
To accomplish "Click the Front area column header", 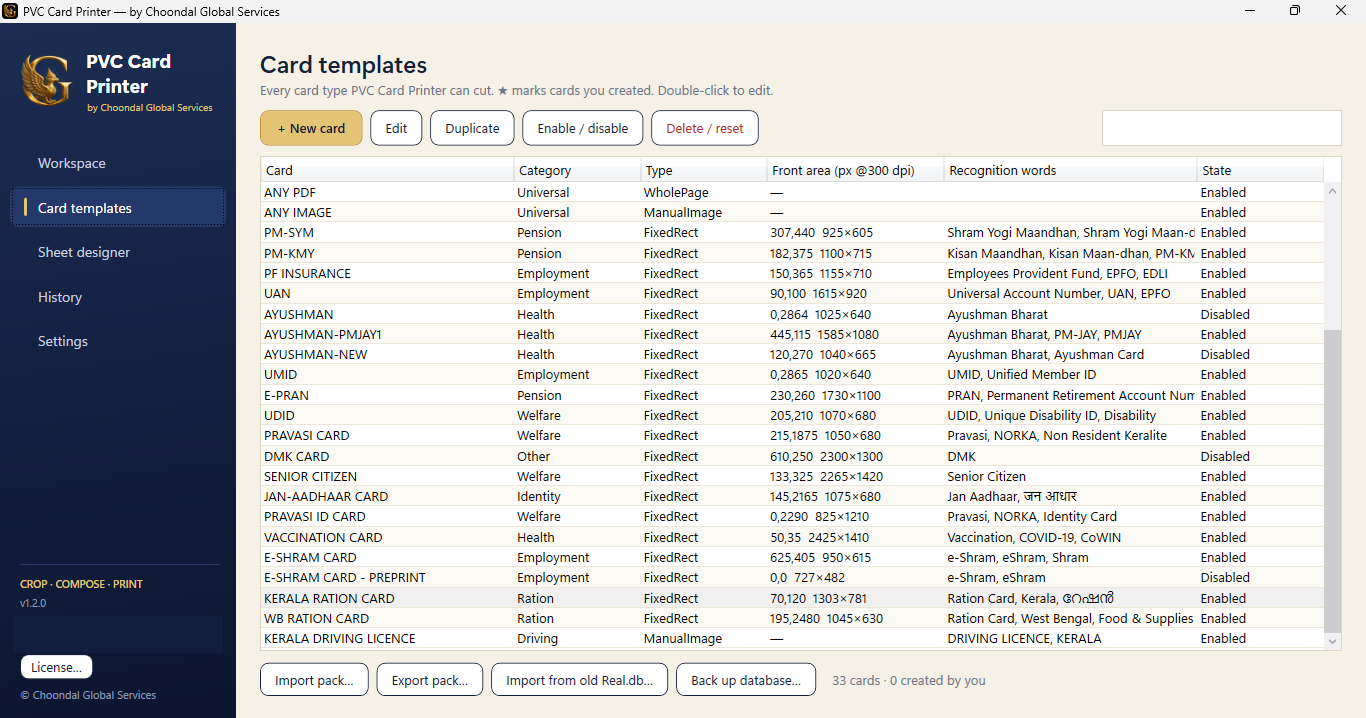I will click(x=855, y=170).
